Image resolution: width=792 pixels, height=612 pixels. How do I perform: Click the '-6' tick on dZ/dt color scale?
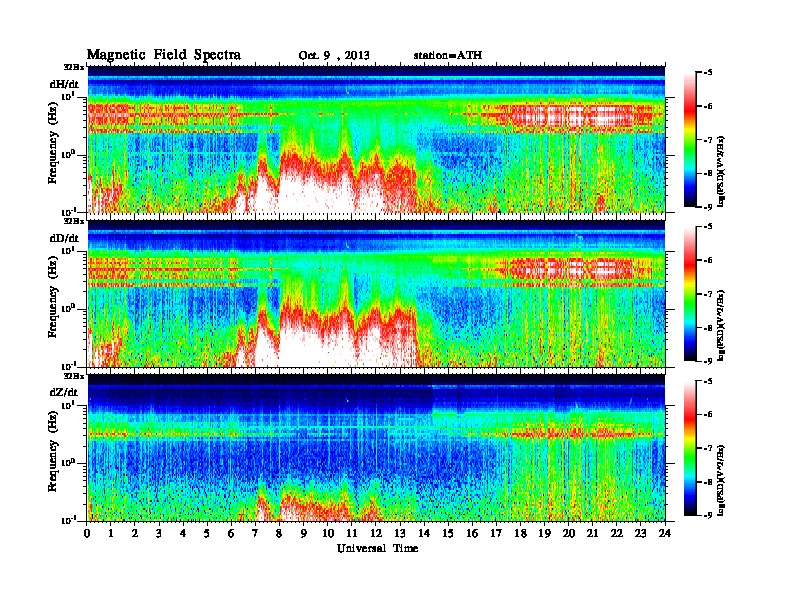pos(708,414)
